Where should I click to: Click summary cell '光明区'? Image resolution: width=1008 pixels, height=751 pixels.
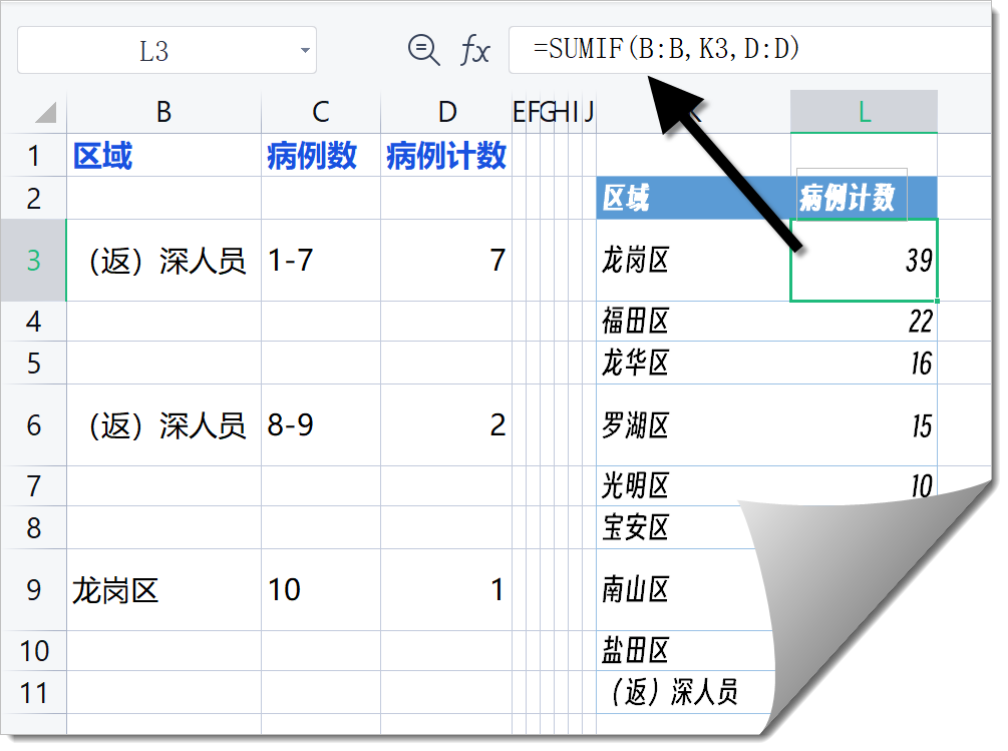(x=694, y=486)
